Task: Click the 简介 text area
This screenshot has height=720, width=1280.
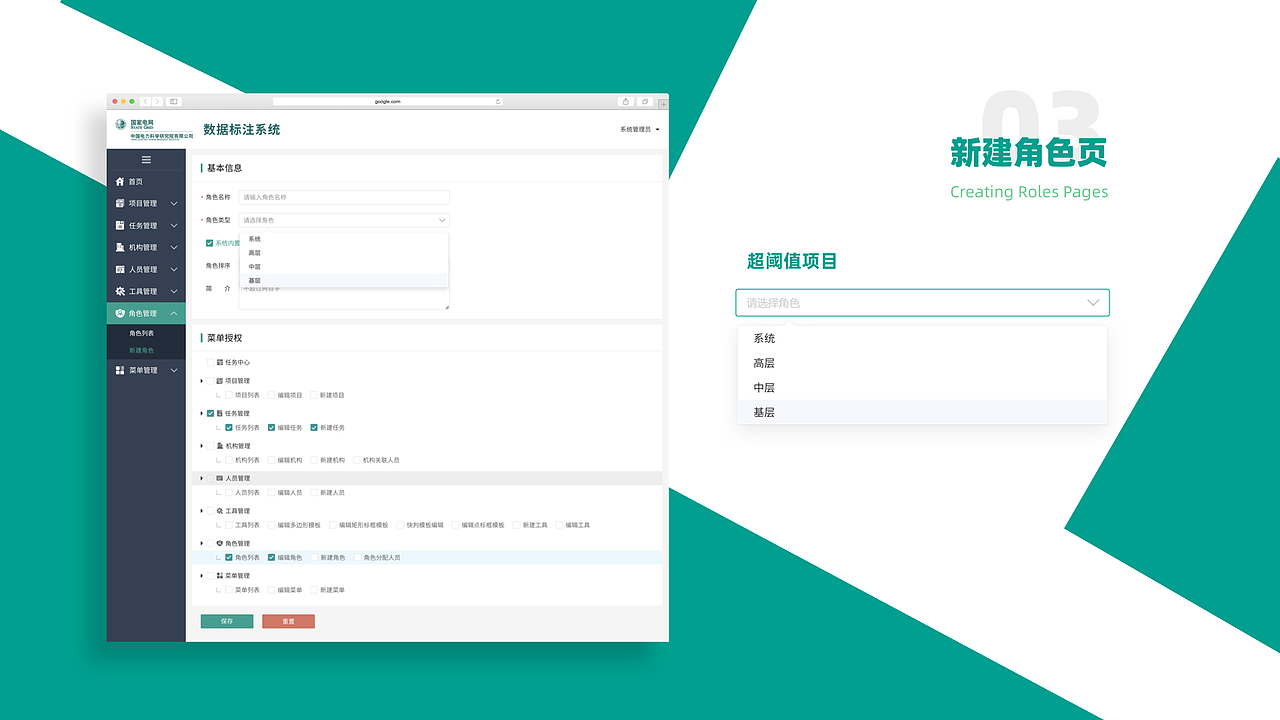Action: [x=344, y=295]
